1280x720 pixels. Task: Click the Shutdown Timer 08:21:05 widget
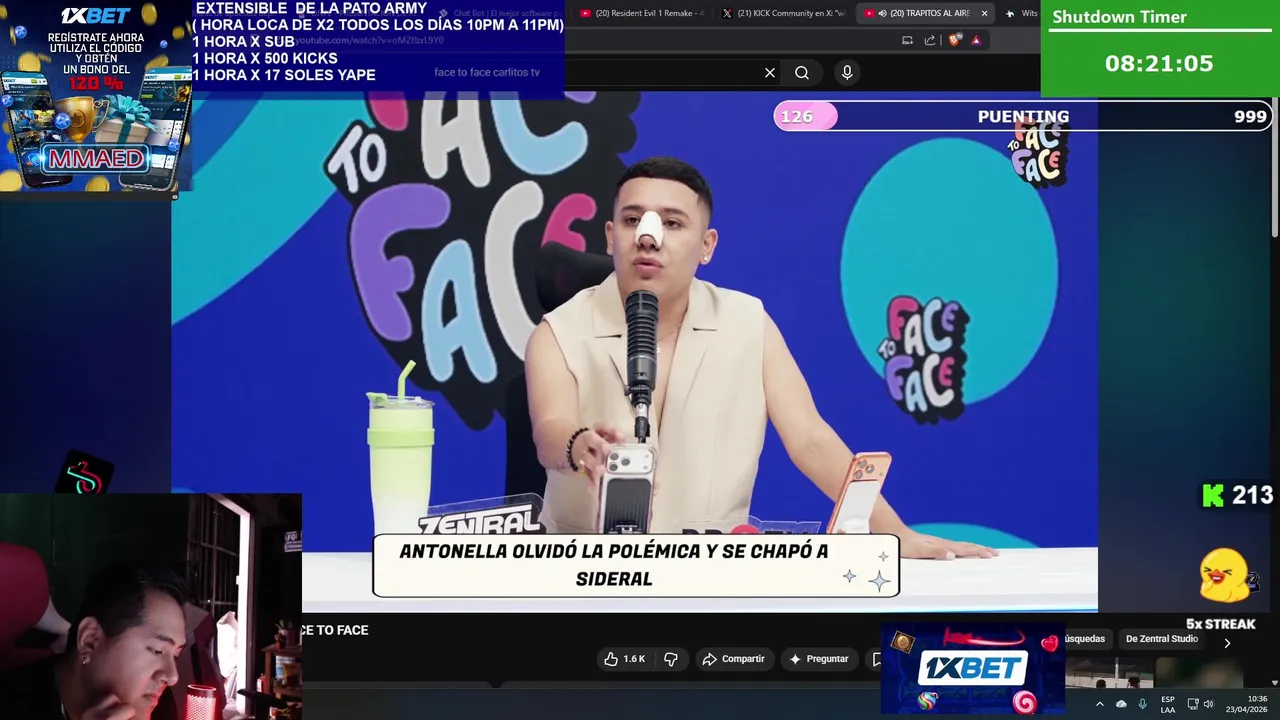tap(1160, 48)
